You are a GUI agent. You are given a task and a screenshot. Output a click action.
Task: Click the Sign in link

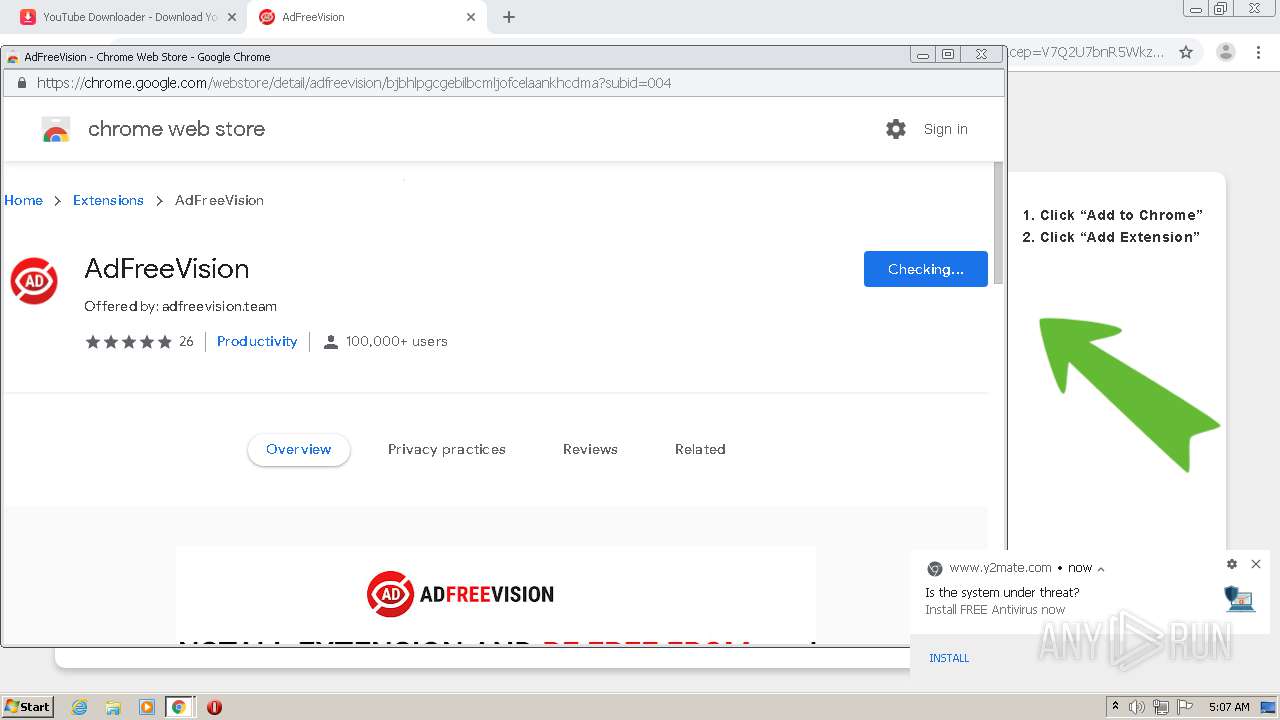(x=946, y=129)
